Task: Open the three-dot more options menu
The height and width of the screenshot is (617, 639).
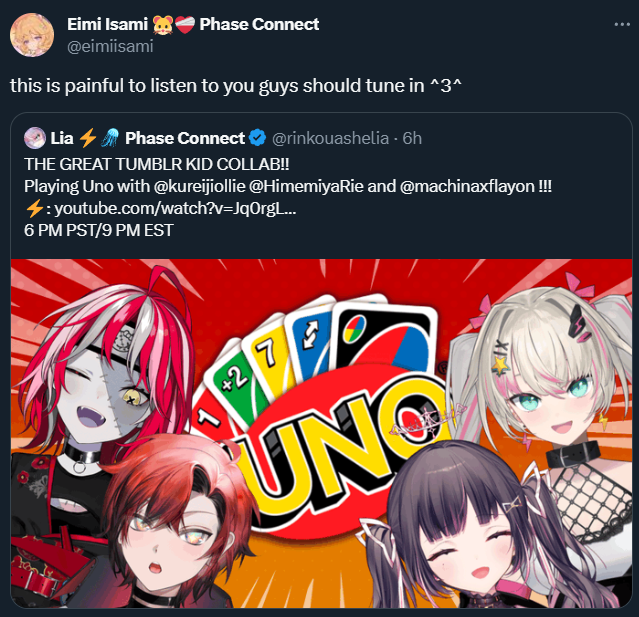Action: pyautogui.click(x=622, y=25)
